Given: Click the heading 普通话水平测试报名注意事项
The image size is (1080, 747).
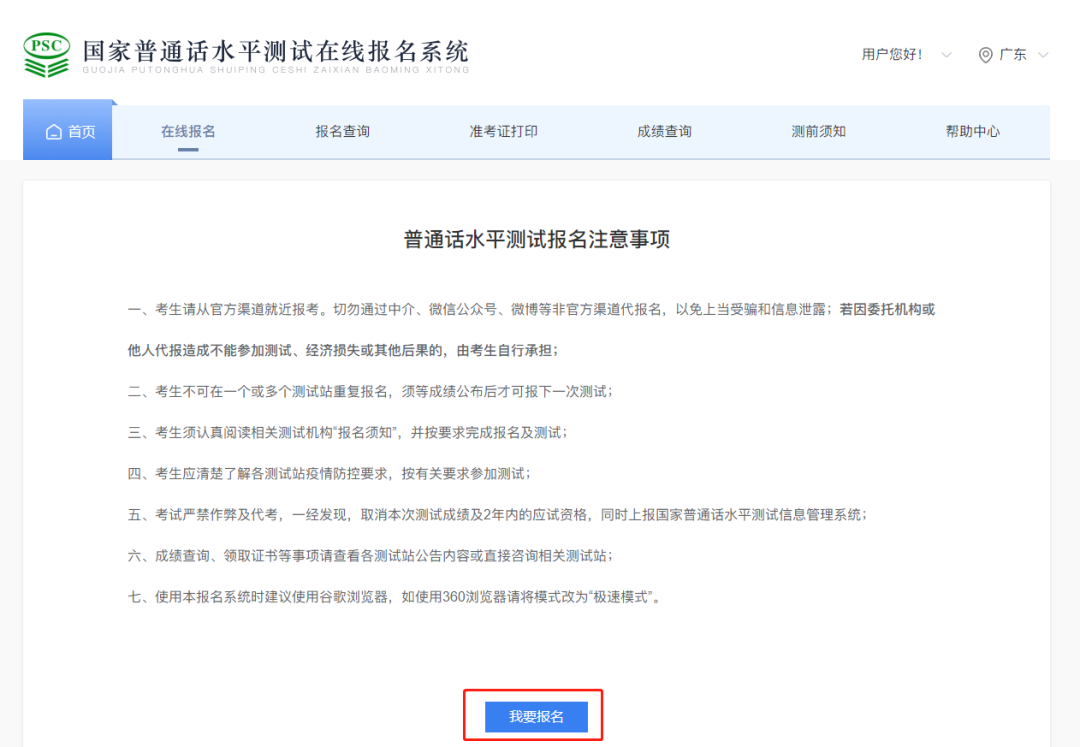Looking at the screenshot, I should (x=537, y=240).
